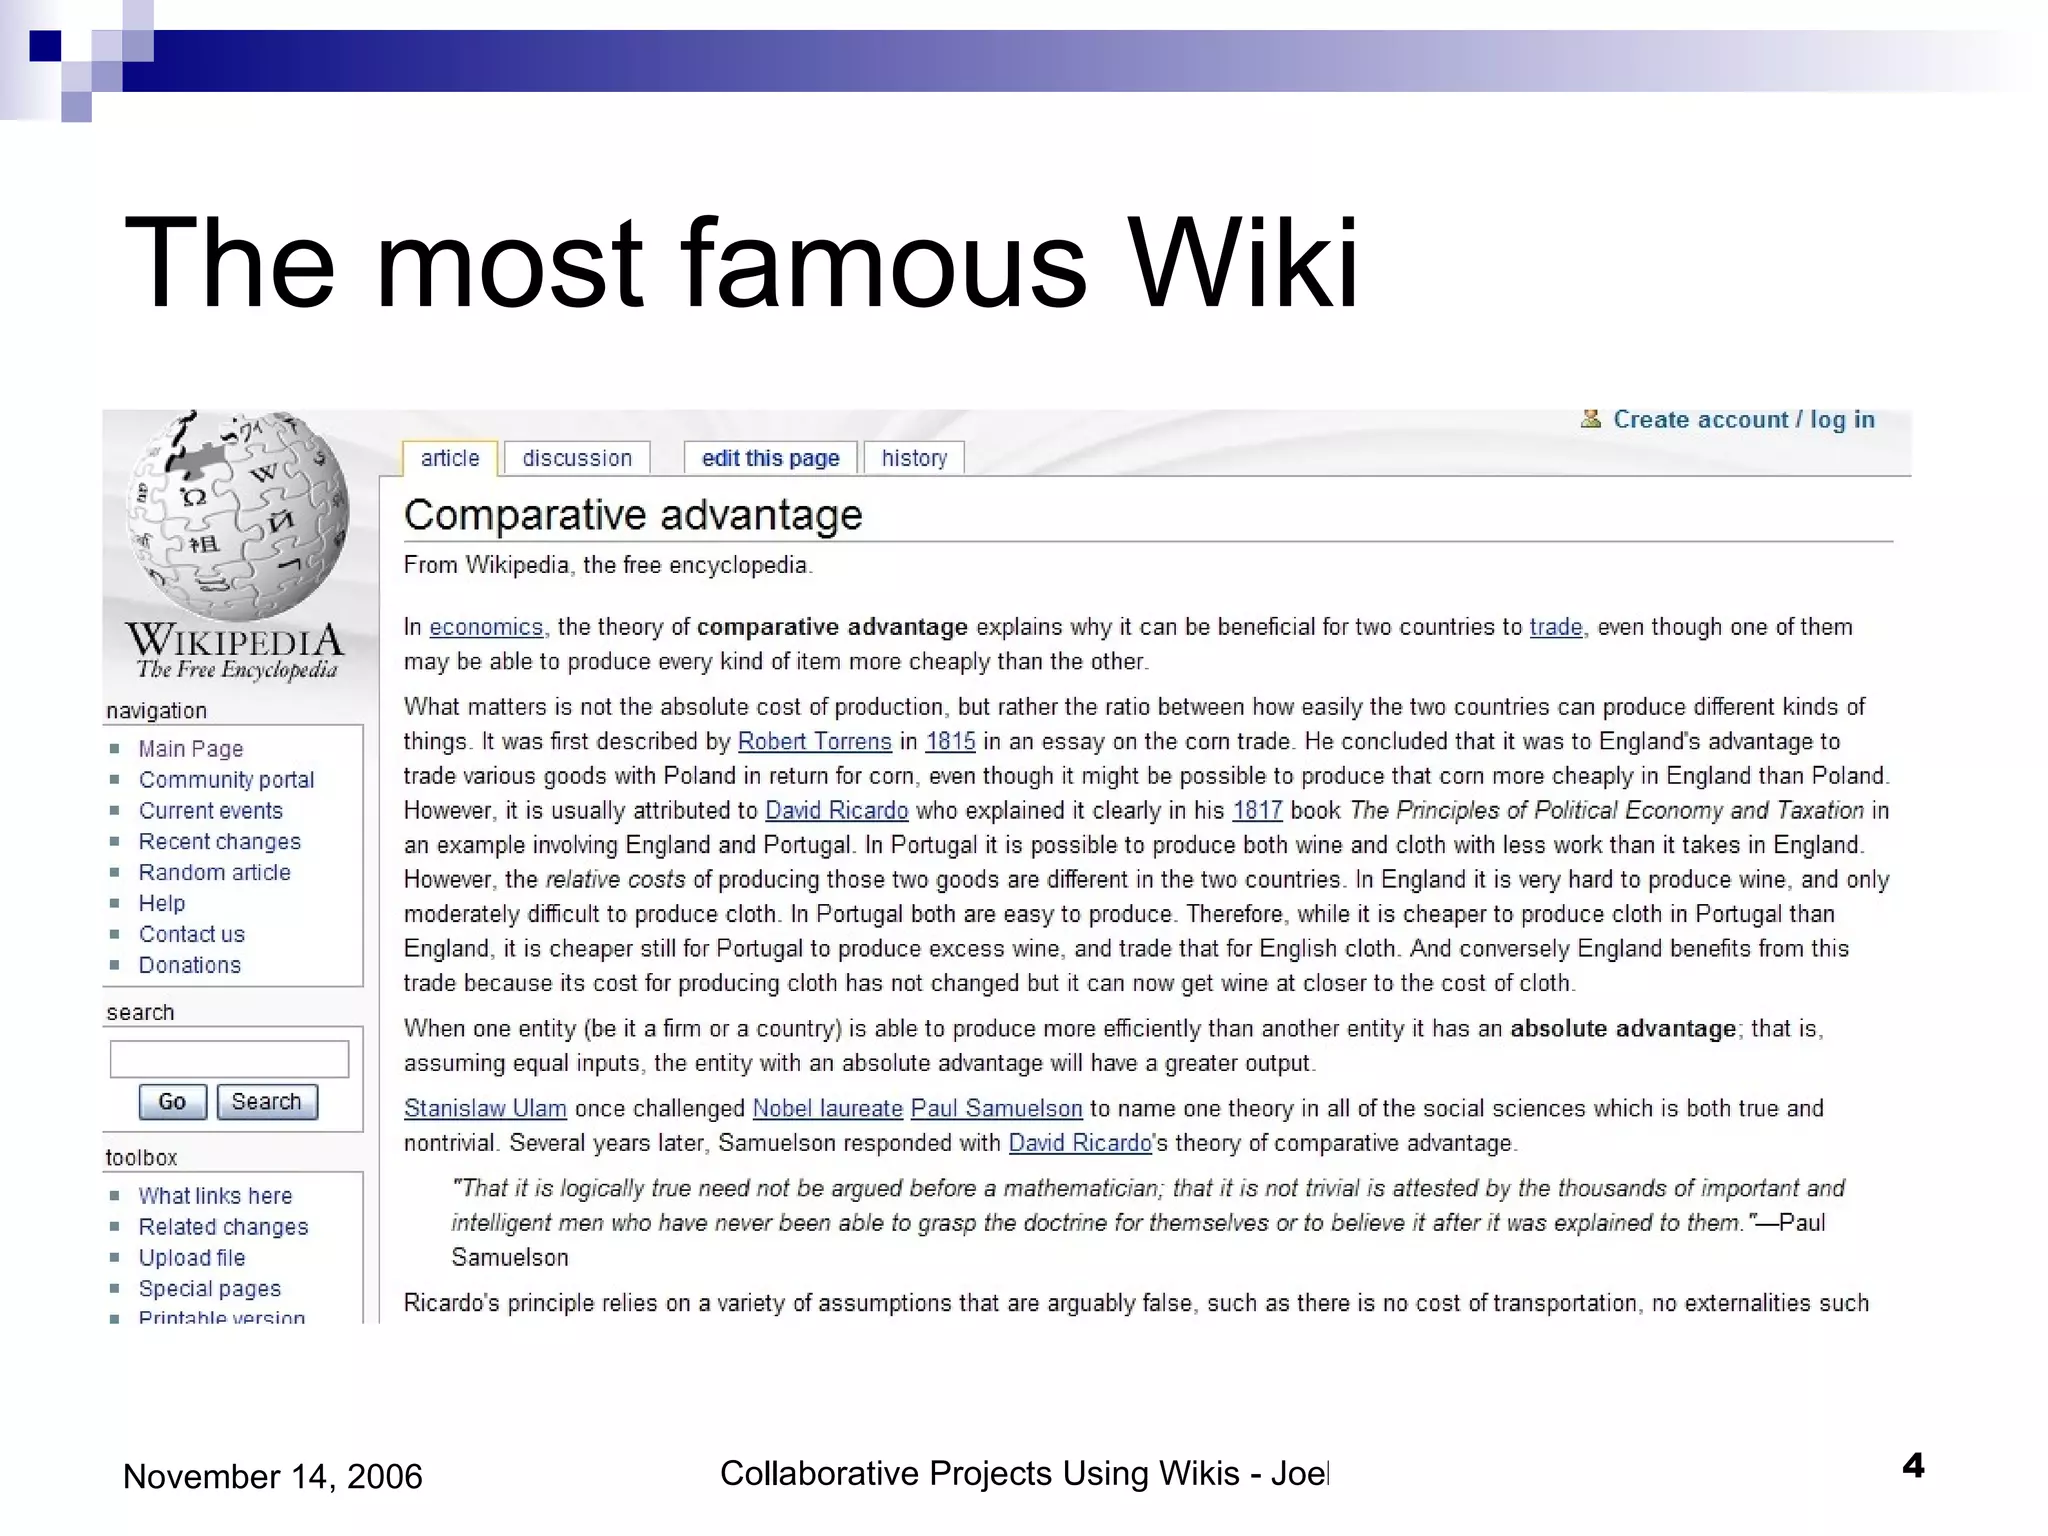Image resolution: width=2048 pixels, height=1536 pixels.
Task: Click the 'search' sidebar heading
Action: click(140, 1013)
